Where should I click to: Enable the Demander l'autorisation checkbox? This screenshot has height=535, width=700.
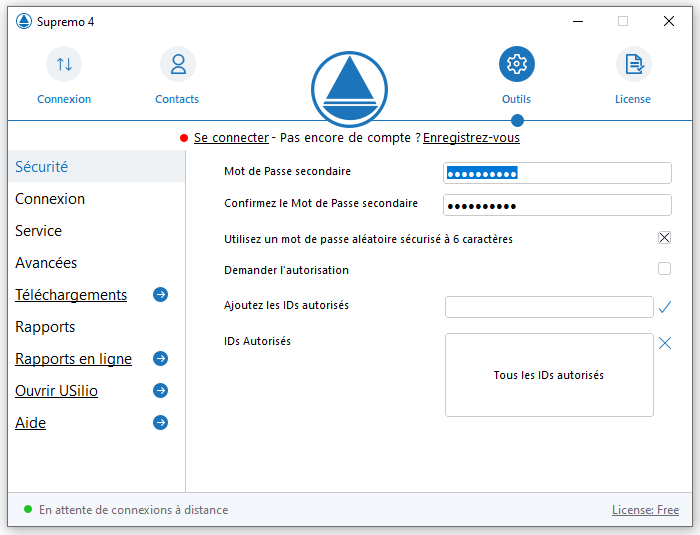(664, 269)
